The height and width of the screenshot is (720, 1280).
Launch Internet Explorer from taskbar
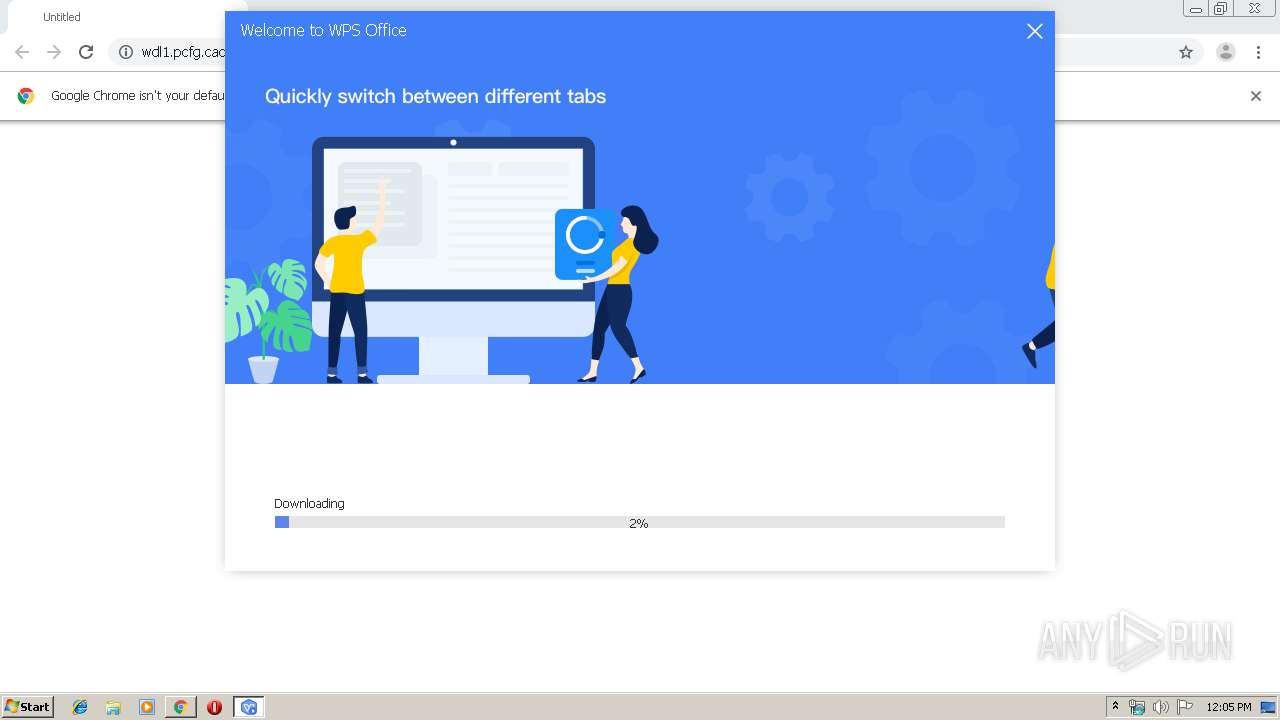click(x=80, y=707)
